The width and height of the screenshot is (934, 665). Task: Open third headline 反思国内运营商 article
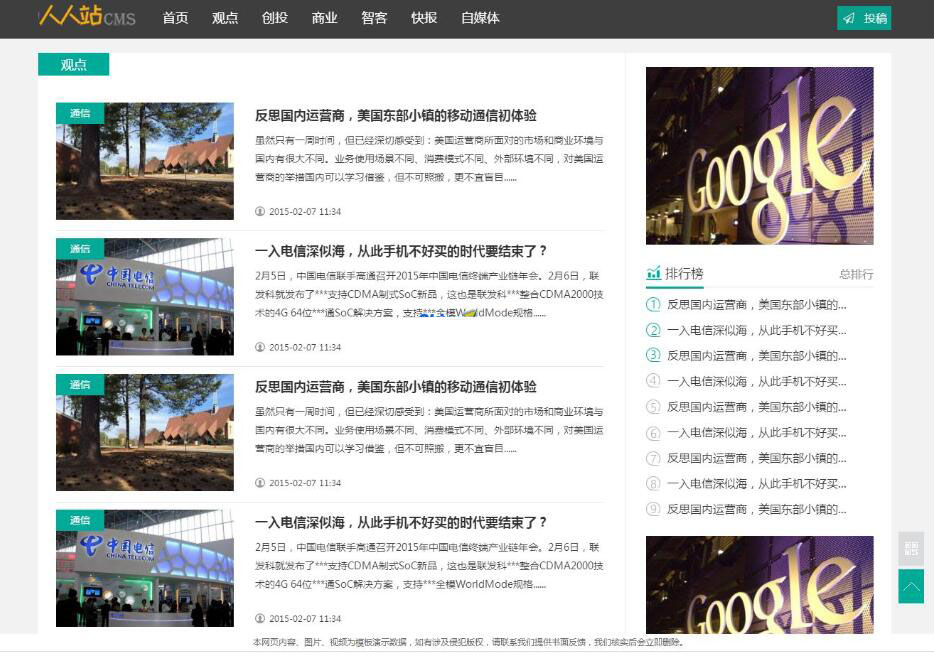click(x=396, y=387)
